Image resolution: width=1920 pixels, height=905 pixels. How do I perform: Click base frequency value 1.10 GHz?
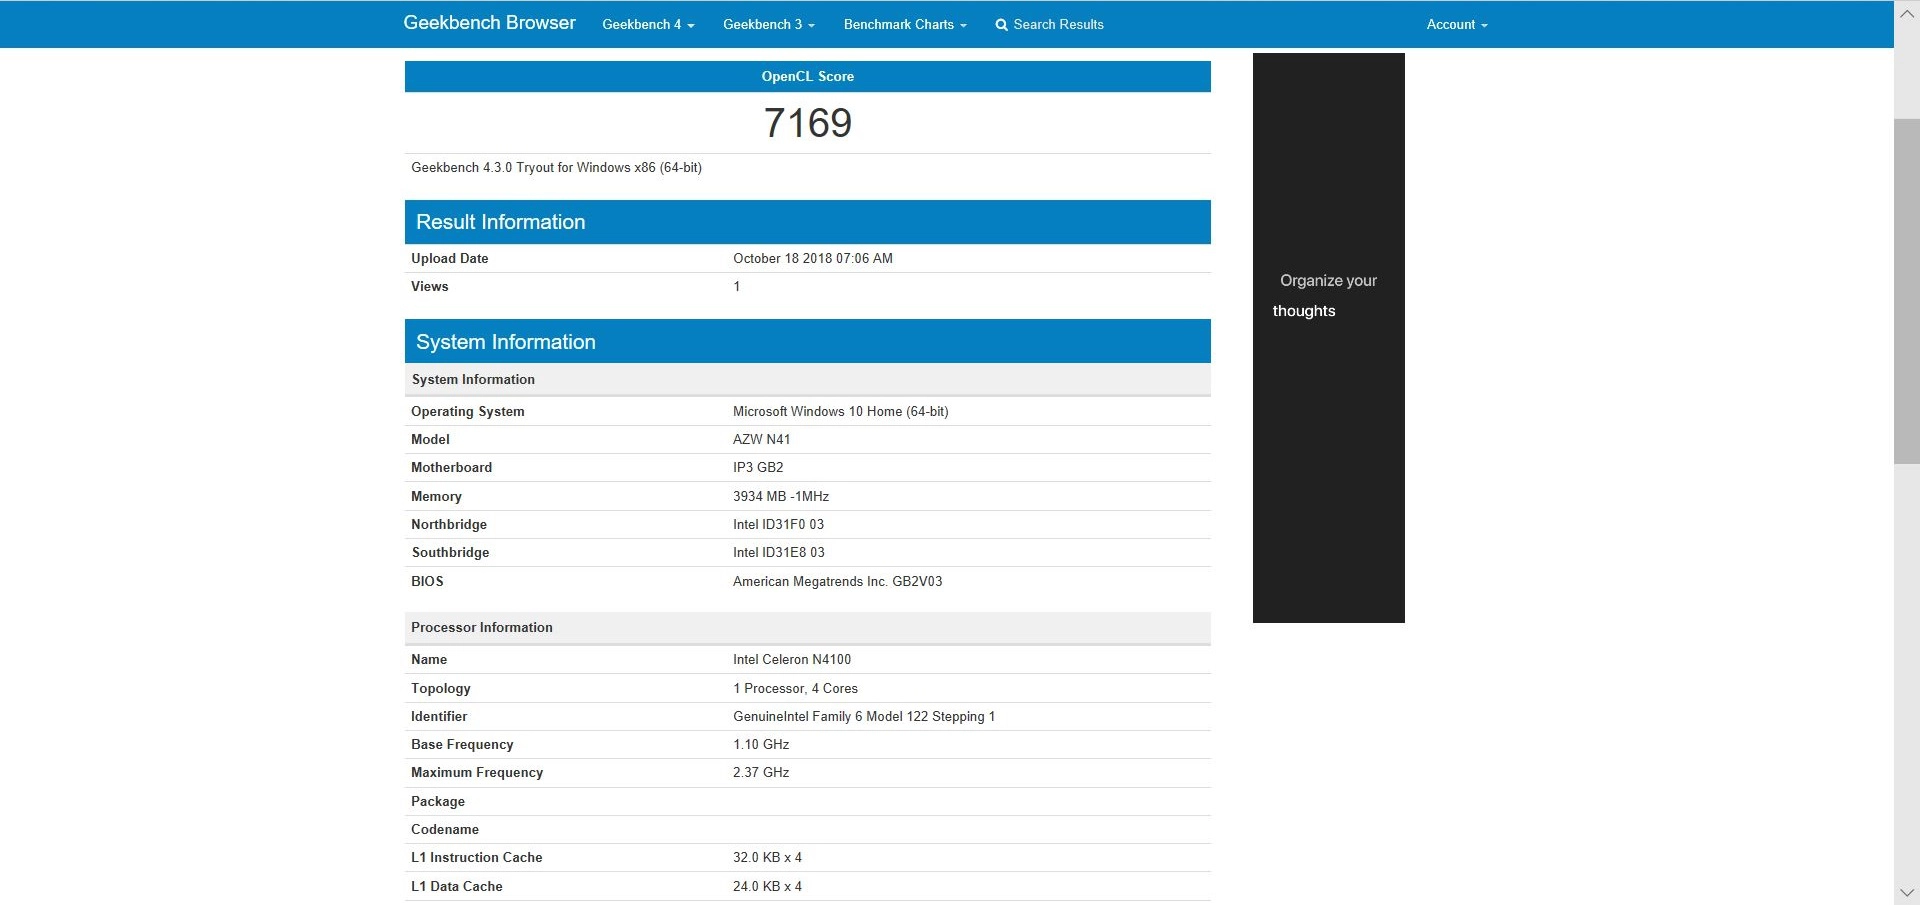point(761,744)
